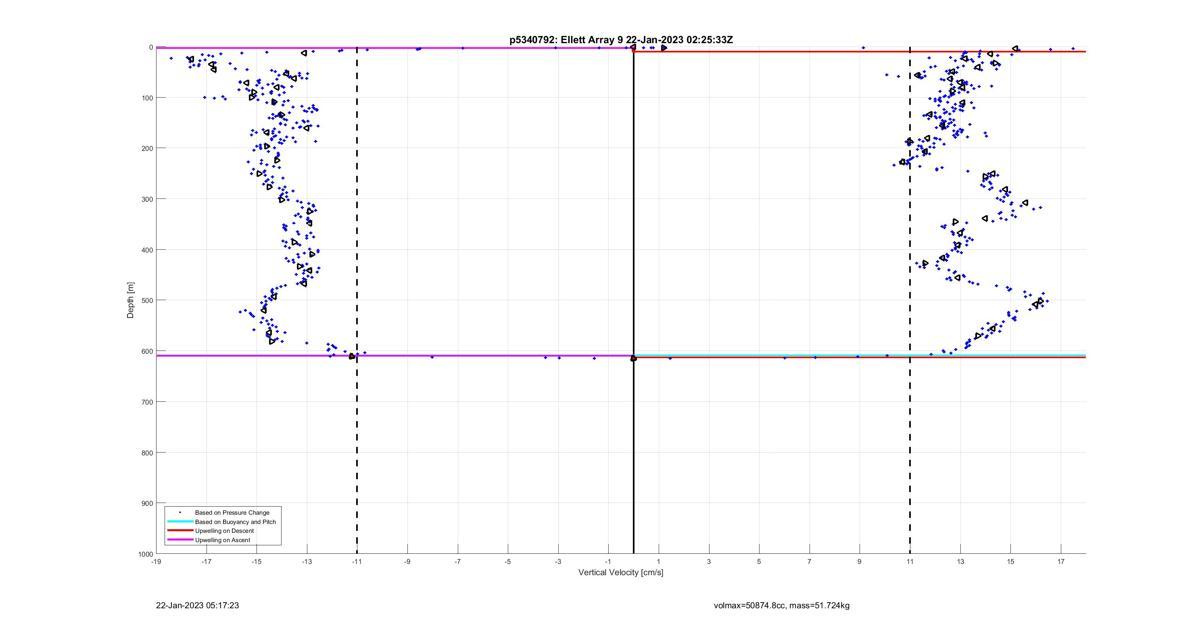
Task: Pick the cyan line swatch in the legend
Action: coord(180,522)
